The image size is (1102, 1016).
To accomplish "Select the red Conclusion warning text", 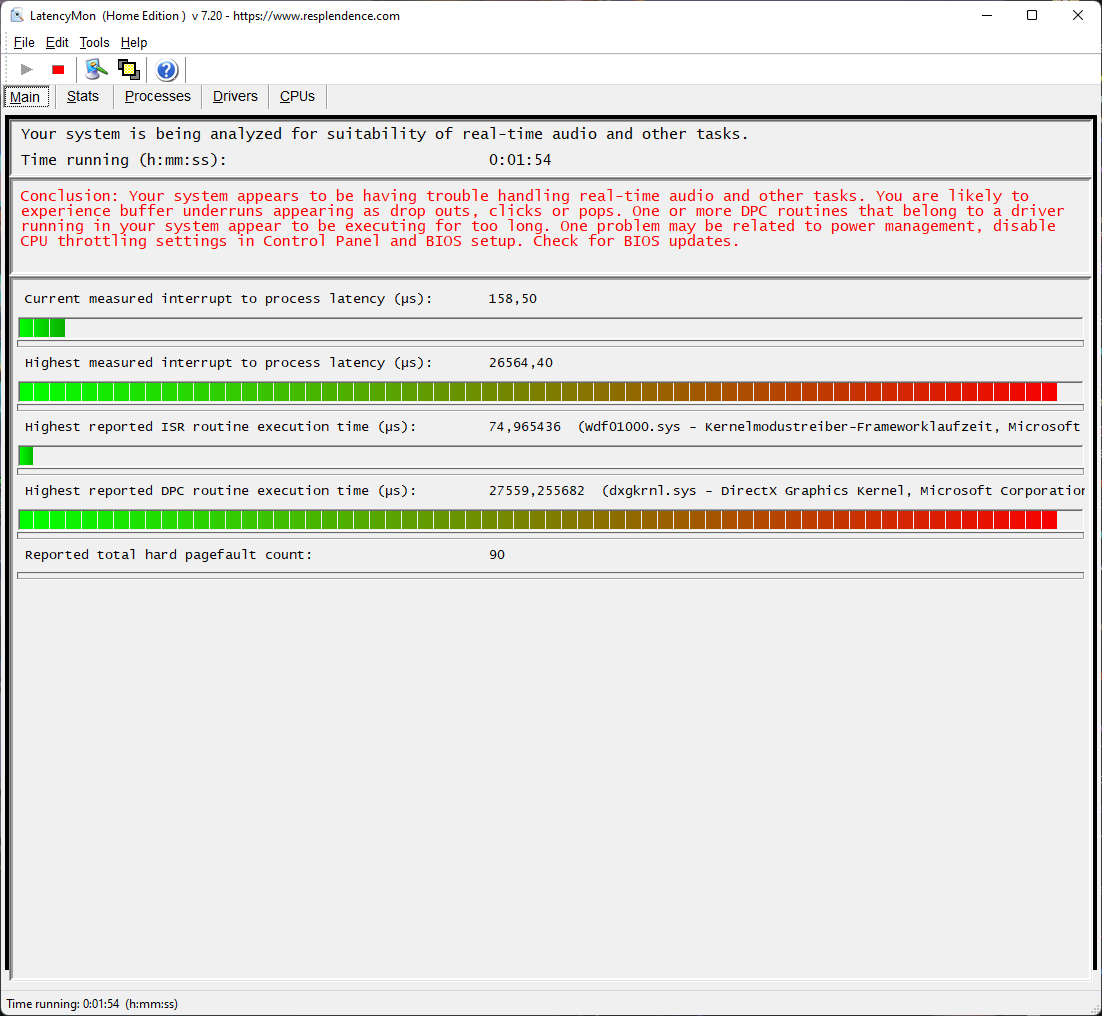I will [x=542, y=219].
